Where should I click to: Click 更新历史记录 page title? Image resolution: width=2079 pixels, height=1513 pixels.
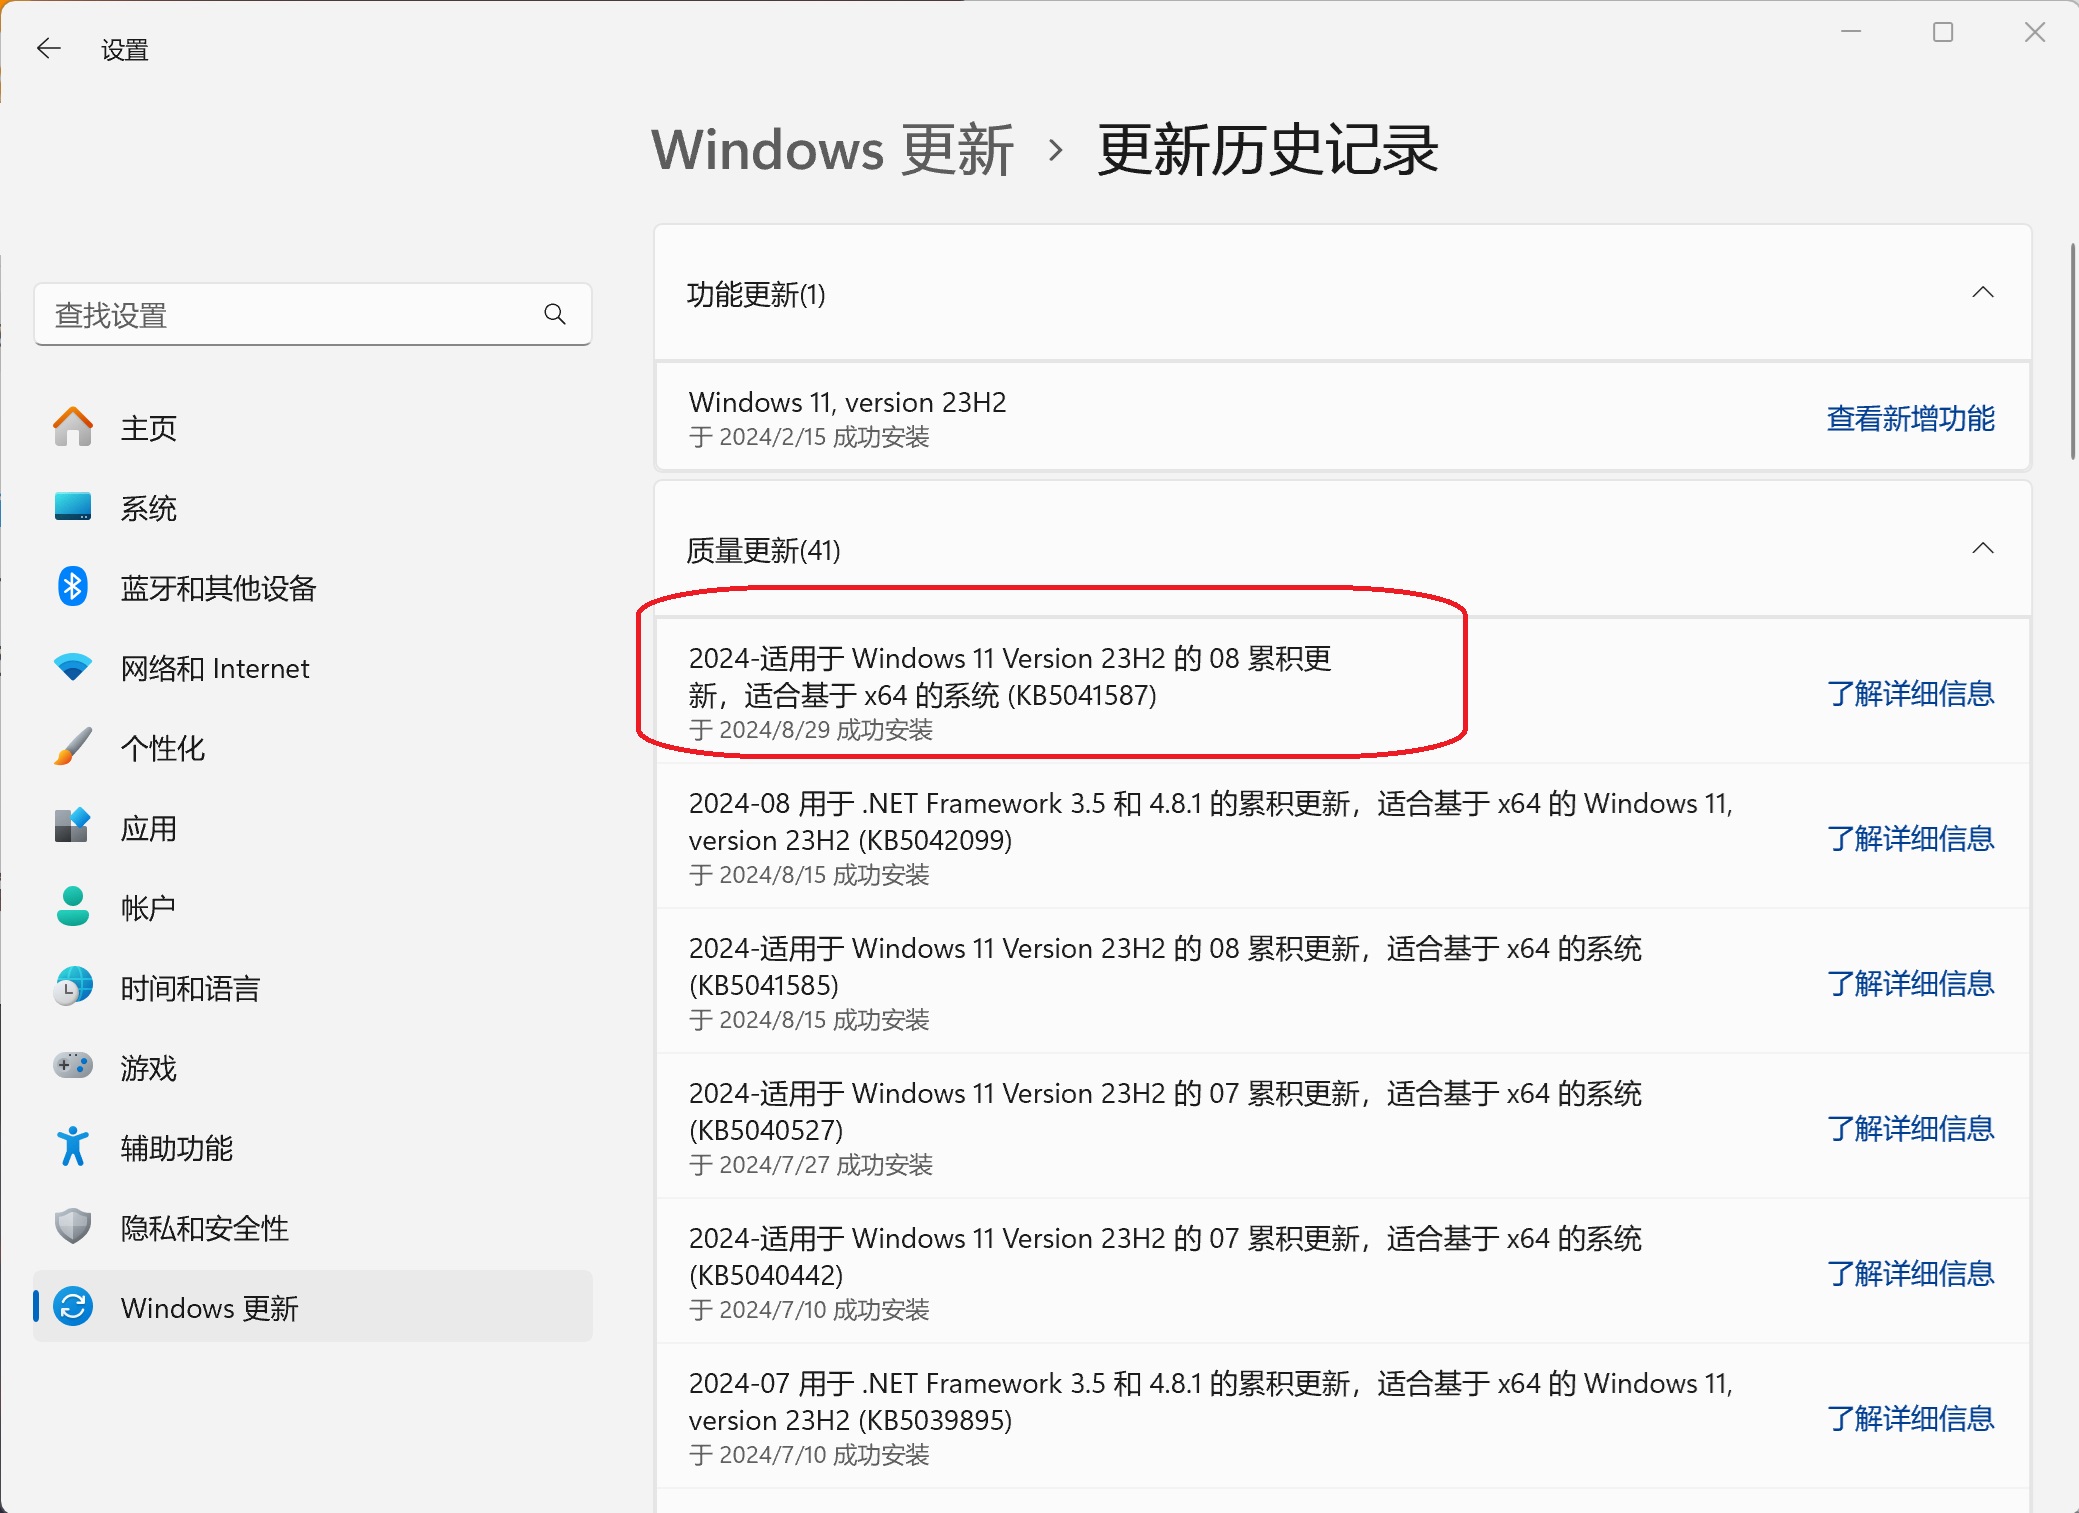[x=1268, y=150]
